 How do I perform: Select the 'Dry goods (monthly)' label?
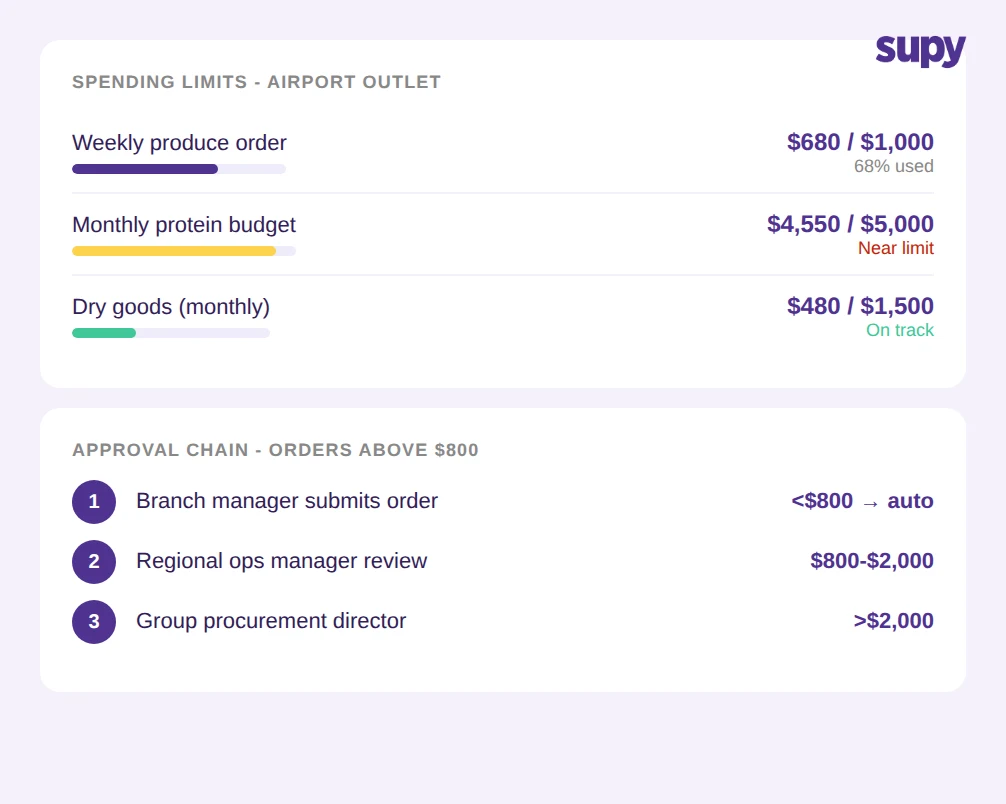point(171,307)
